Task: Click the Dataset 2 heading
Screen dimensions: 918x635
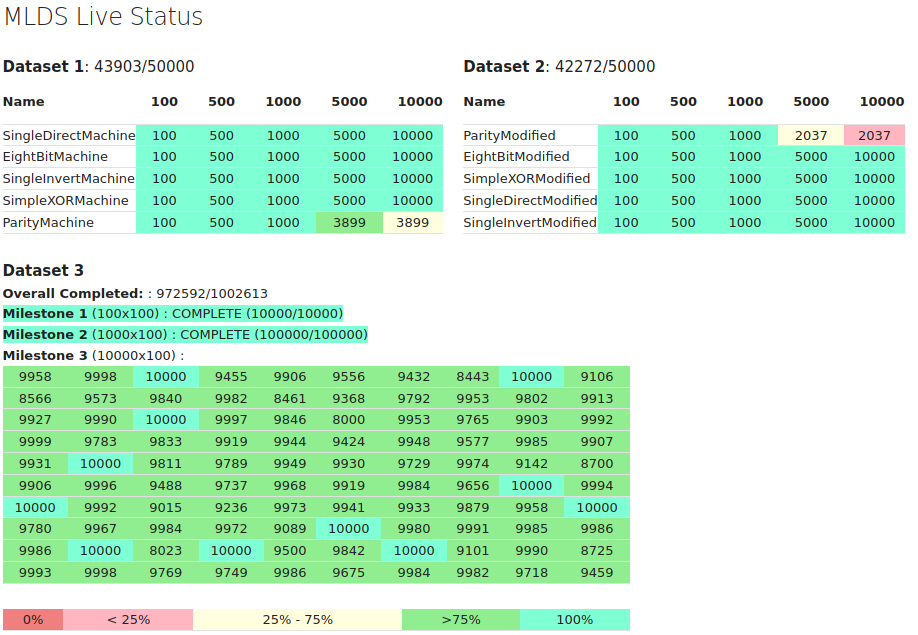Action: point(559,66)
